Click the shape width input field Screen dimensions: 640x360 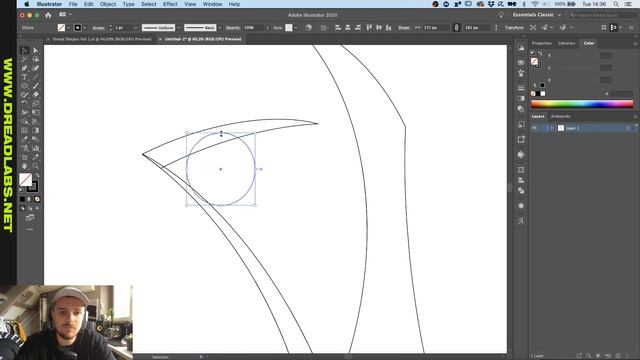click(x=435, y=28)
